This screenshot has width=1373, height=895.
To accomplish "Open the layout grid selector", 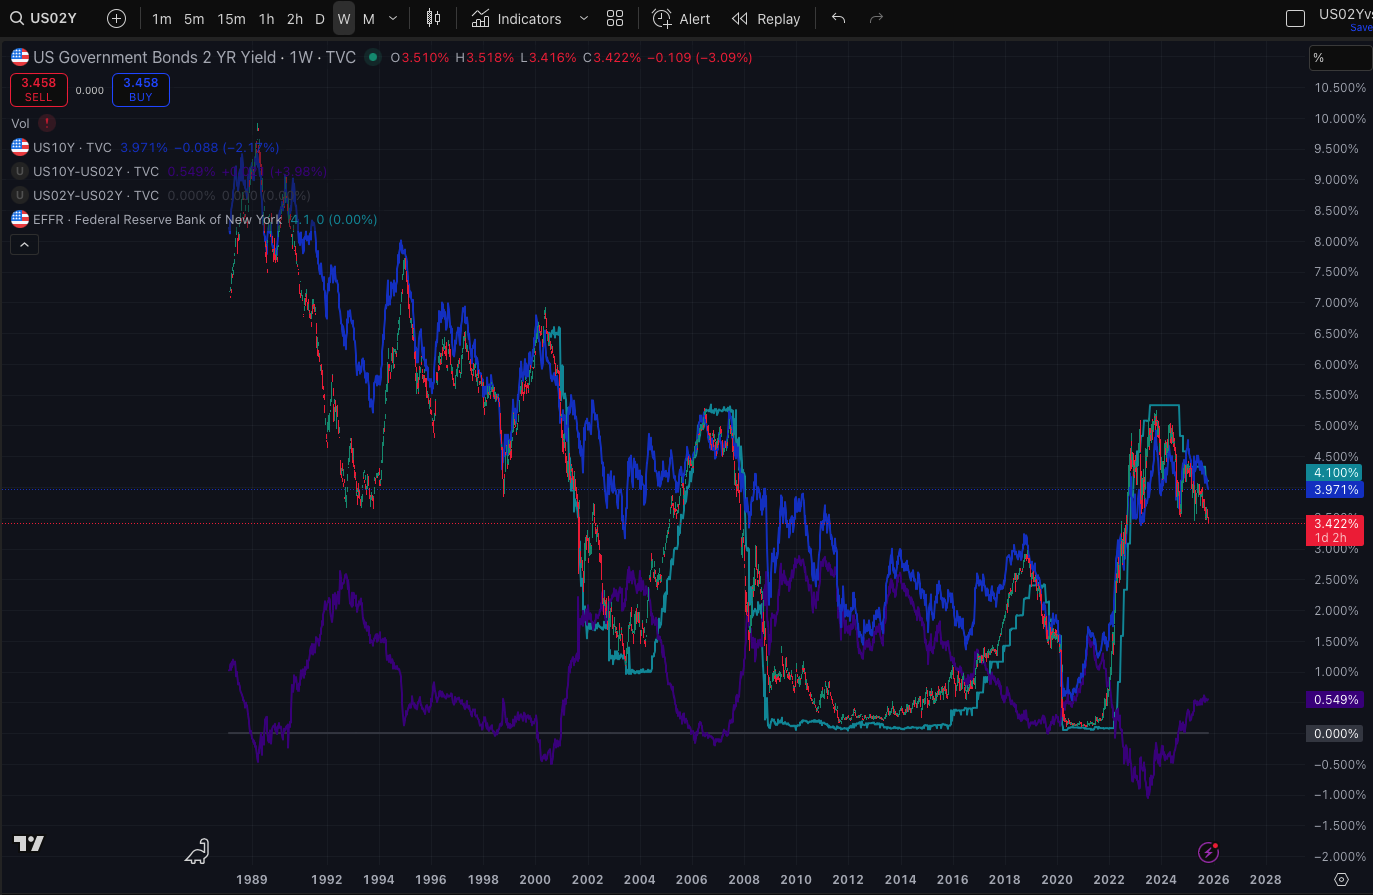I will click(615, 18).
